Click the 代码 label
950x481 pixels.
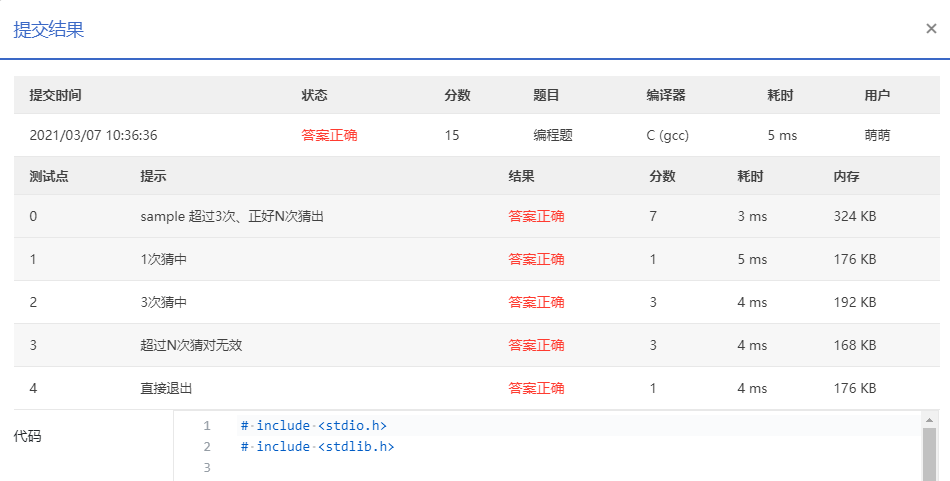click(x=27, y=436)
